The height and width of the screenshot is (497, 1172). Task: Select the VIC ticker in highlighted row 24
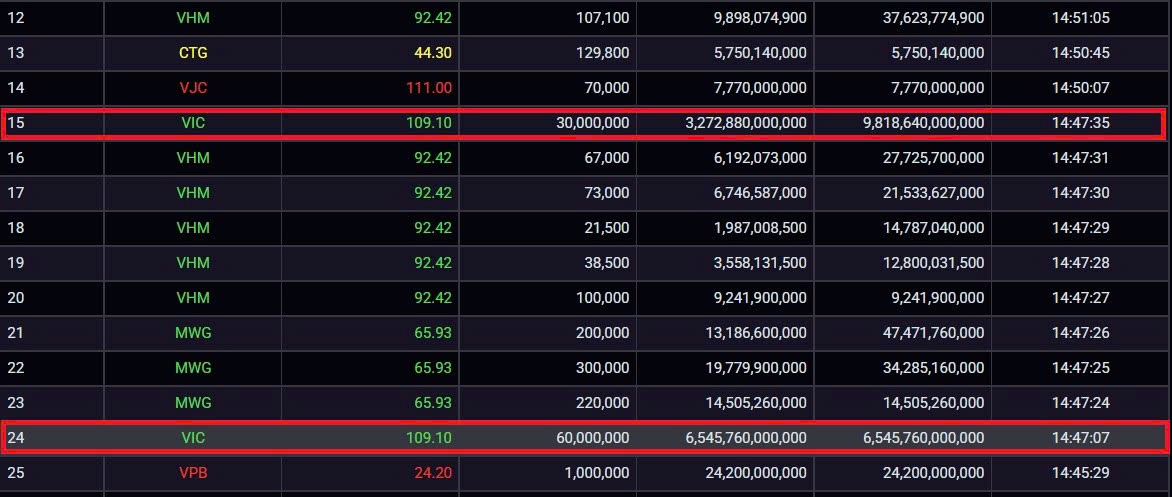[193, 438]
